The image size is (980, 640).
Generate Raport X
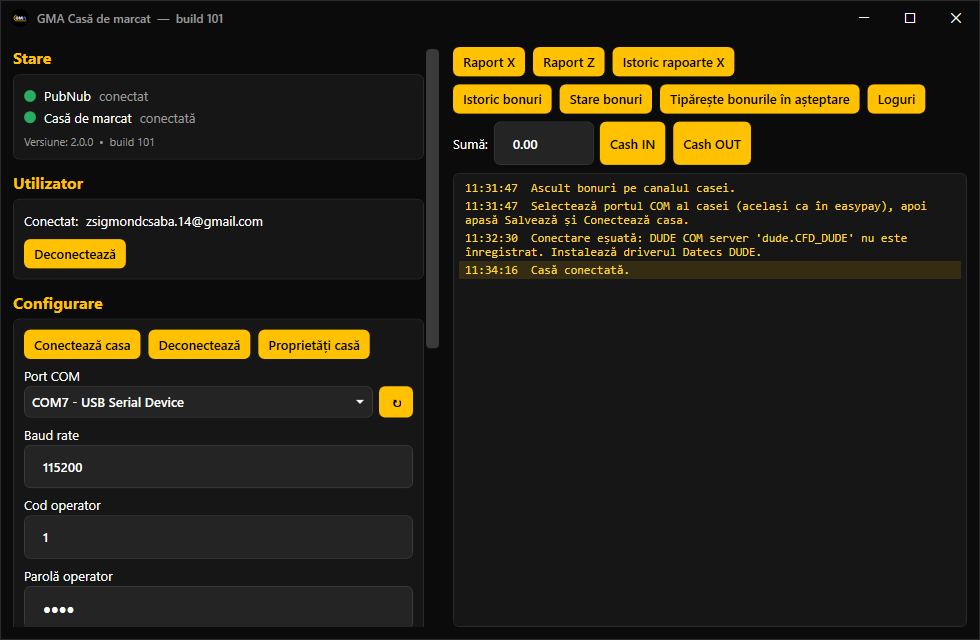tap(489, 62)
